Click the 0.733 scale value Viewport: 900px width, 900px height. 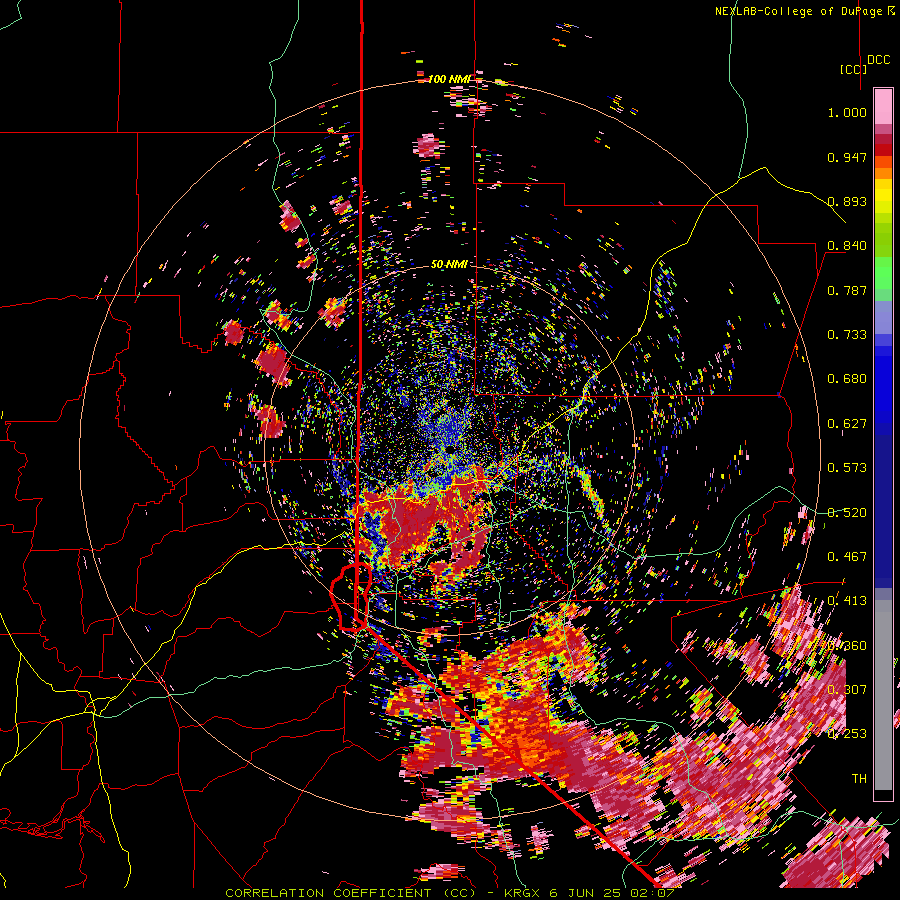click(847, 335)
